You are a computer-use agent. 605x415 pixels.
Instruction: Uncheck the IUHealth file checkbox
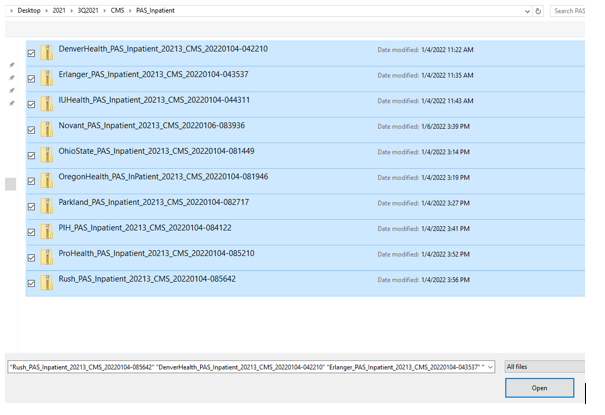pos(32,104)
